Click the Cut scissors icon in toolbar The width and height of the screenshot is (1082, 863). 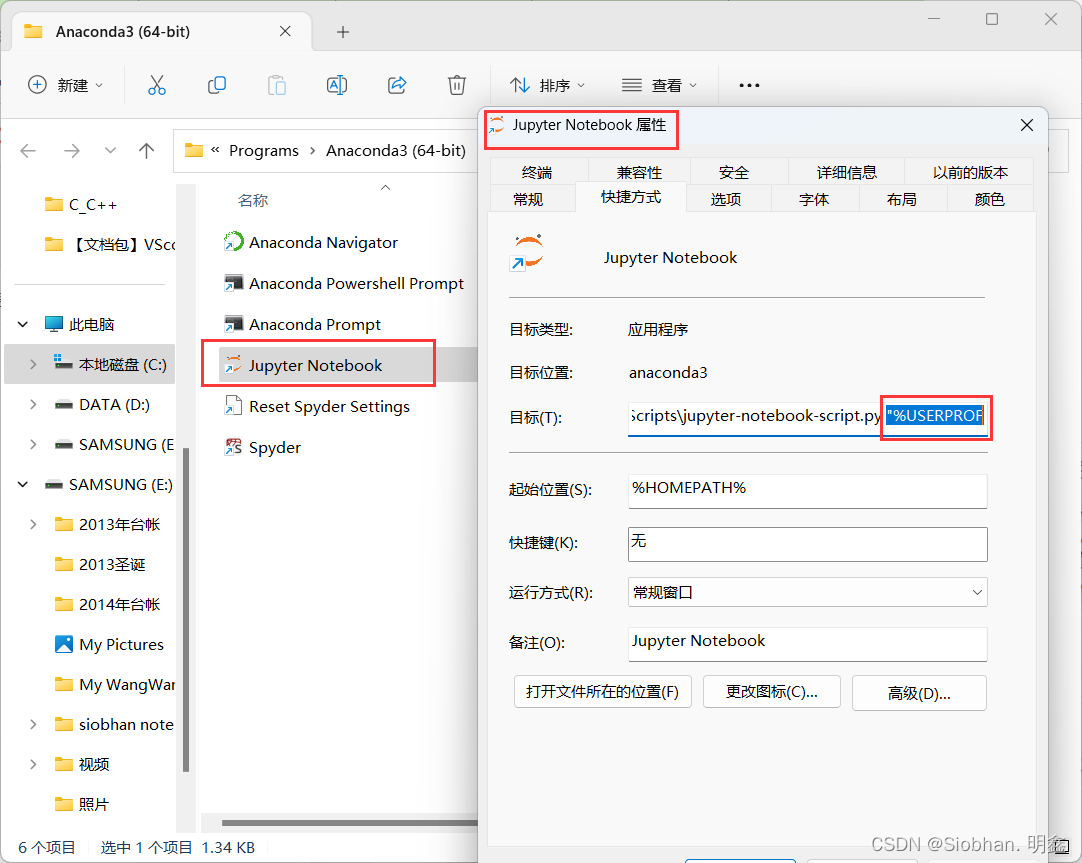coord(157,85)
